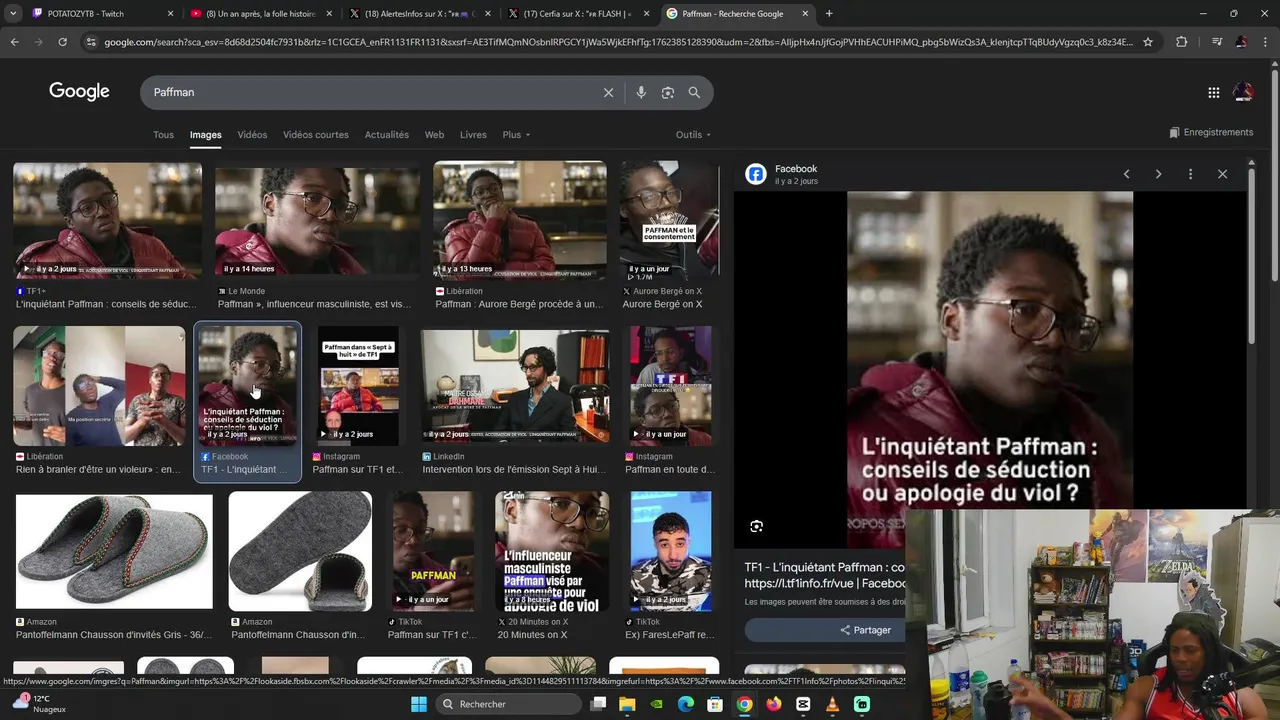Search inside image with Lens icon on preview
This screenshot has width=1280, height=720.
(x=757, y=526)
